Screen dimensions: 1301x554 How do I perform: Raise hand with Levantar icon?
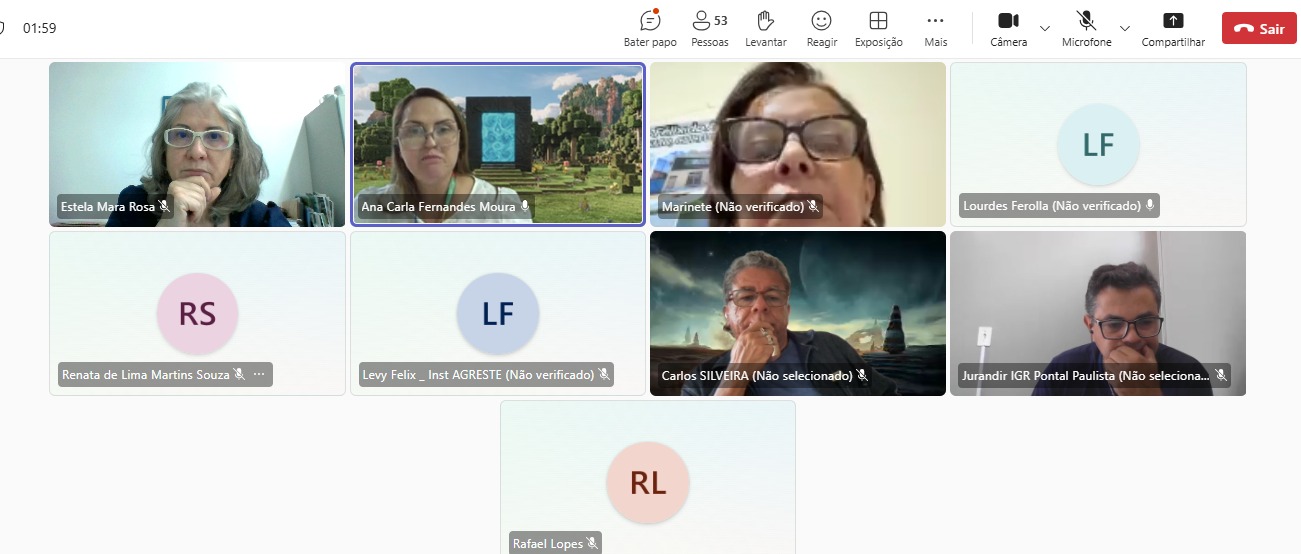click(x=766, y=28)
